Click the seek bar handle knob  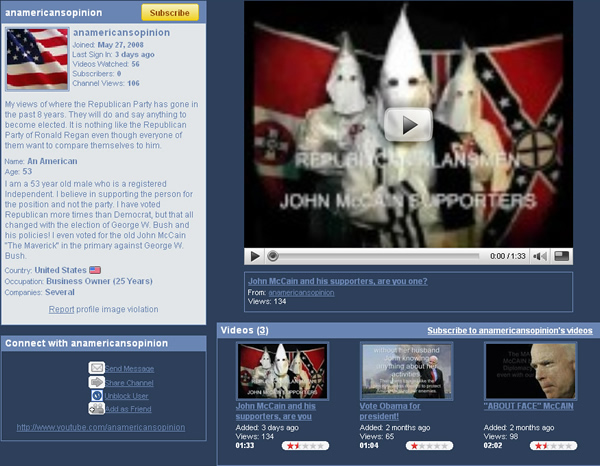click(272, 256)
